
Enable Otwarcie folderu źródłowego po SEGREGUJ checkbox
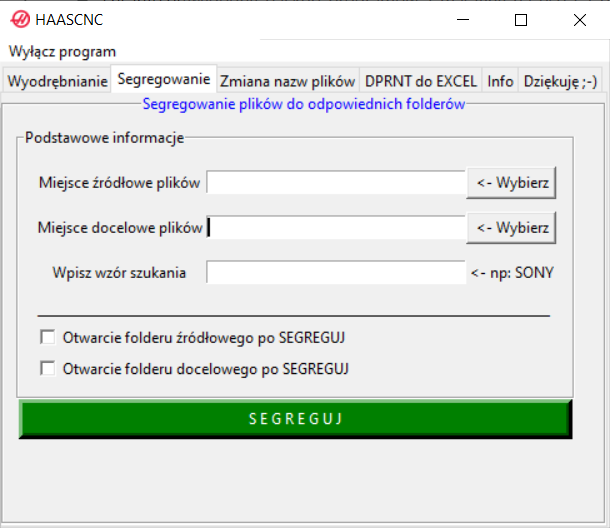47,337
